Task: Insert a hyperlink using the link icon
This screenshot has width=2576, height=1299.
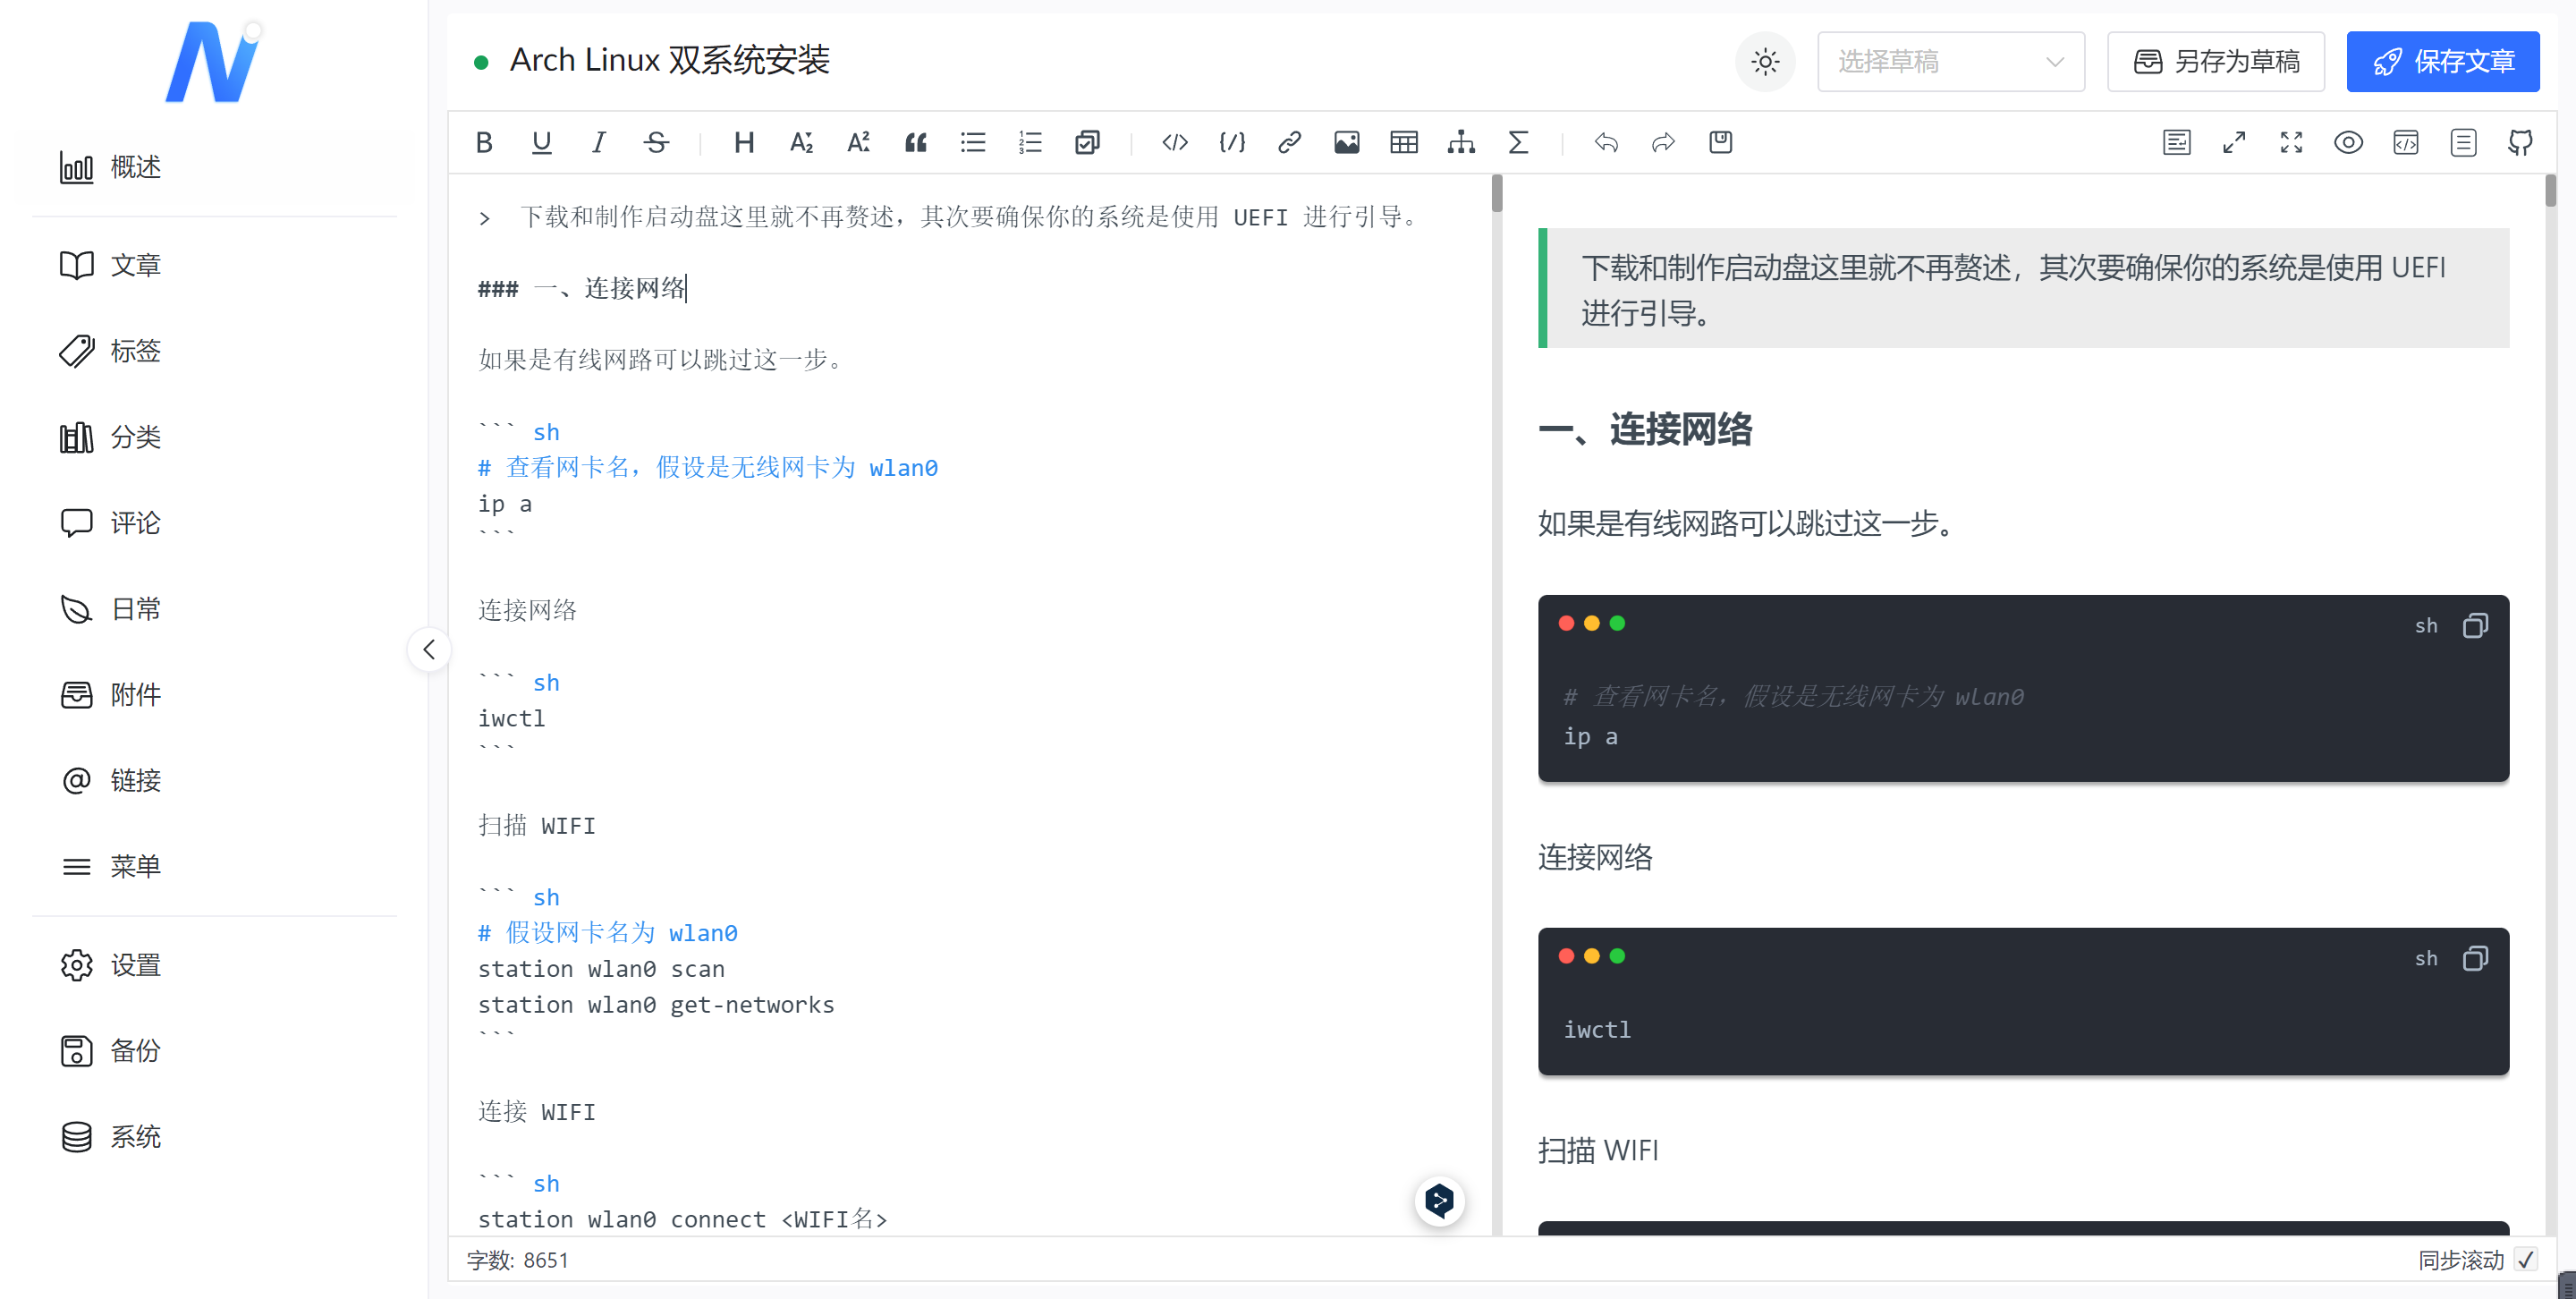Action: tap(1289, 142)
